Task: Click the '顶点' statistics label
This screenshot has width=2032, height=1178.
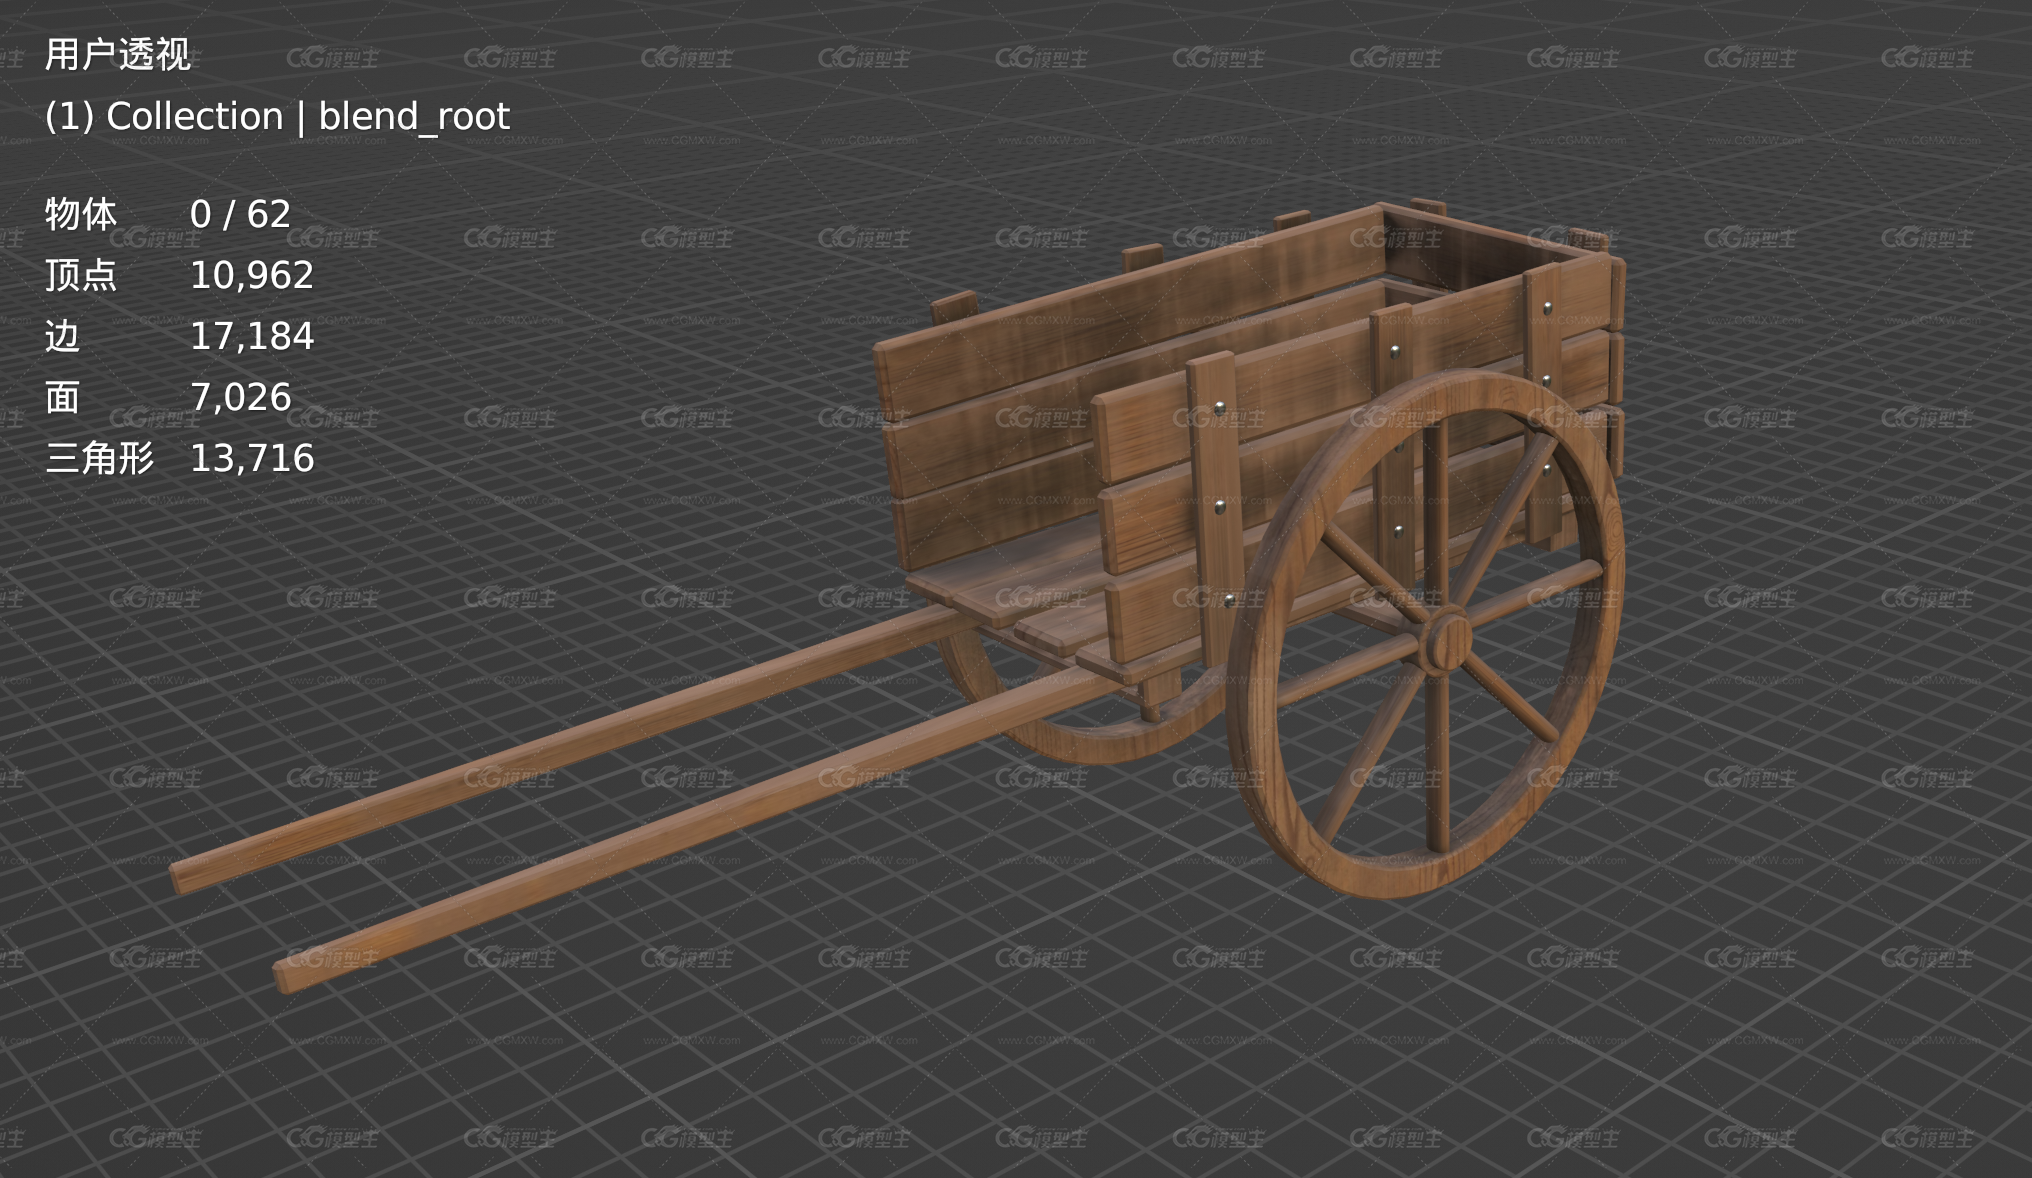Action: pos(81,275)
